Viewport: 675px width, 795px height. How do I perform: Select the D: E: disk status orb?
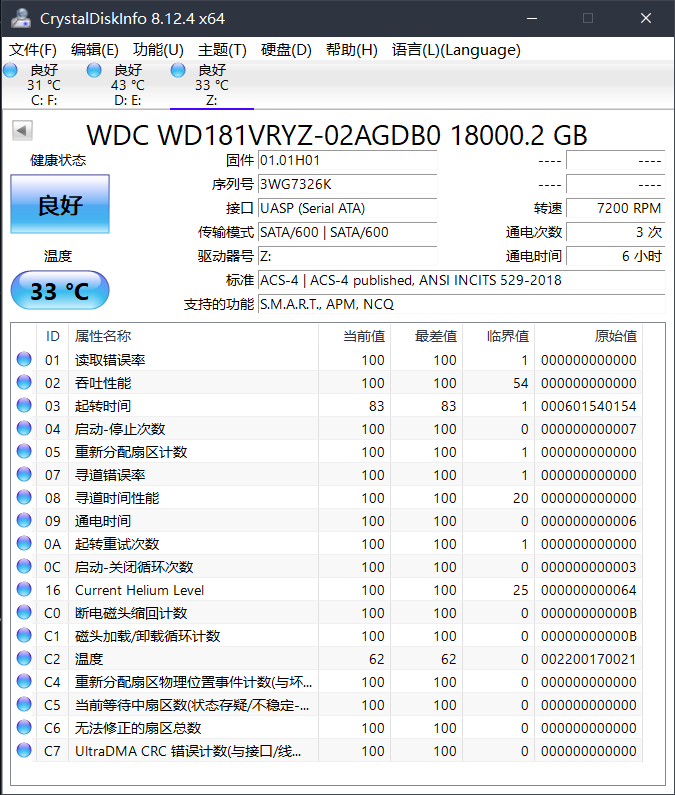tap(94, 70)
